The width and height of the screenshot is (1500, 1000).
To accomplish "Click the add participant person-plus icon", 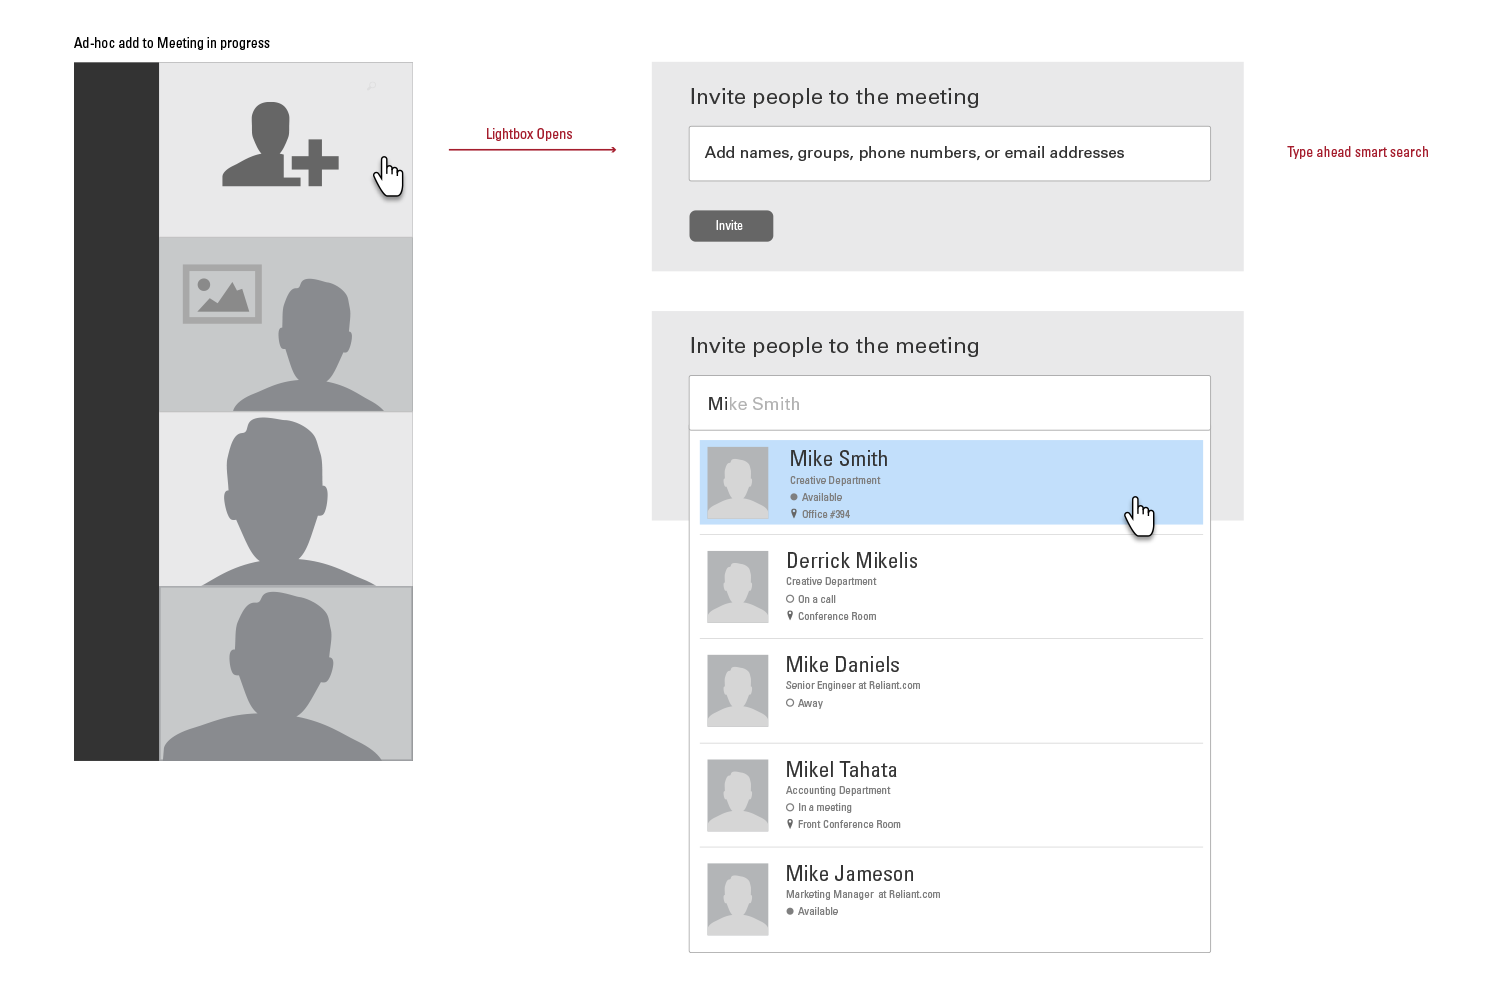I will [x=280, y=144].
